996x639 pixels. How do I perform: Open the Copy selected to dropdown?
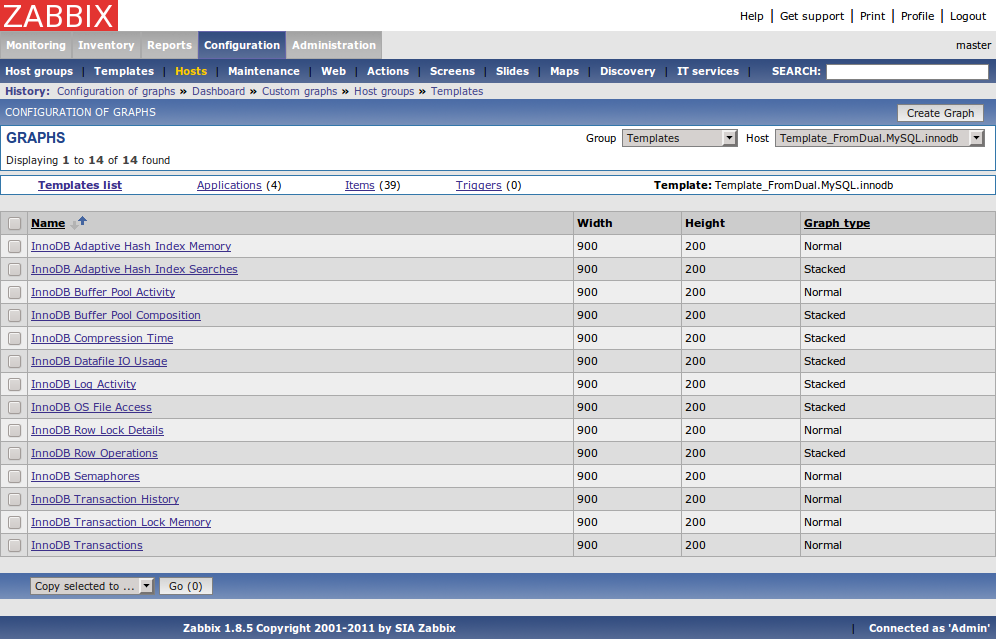[x=91, y=586]
